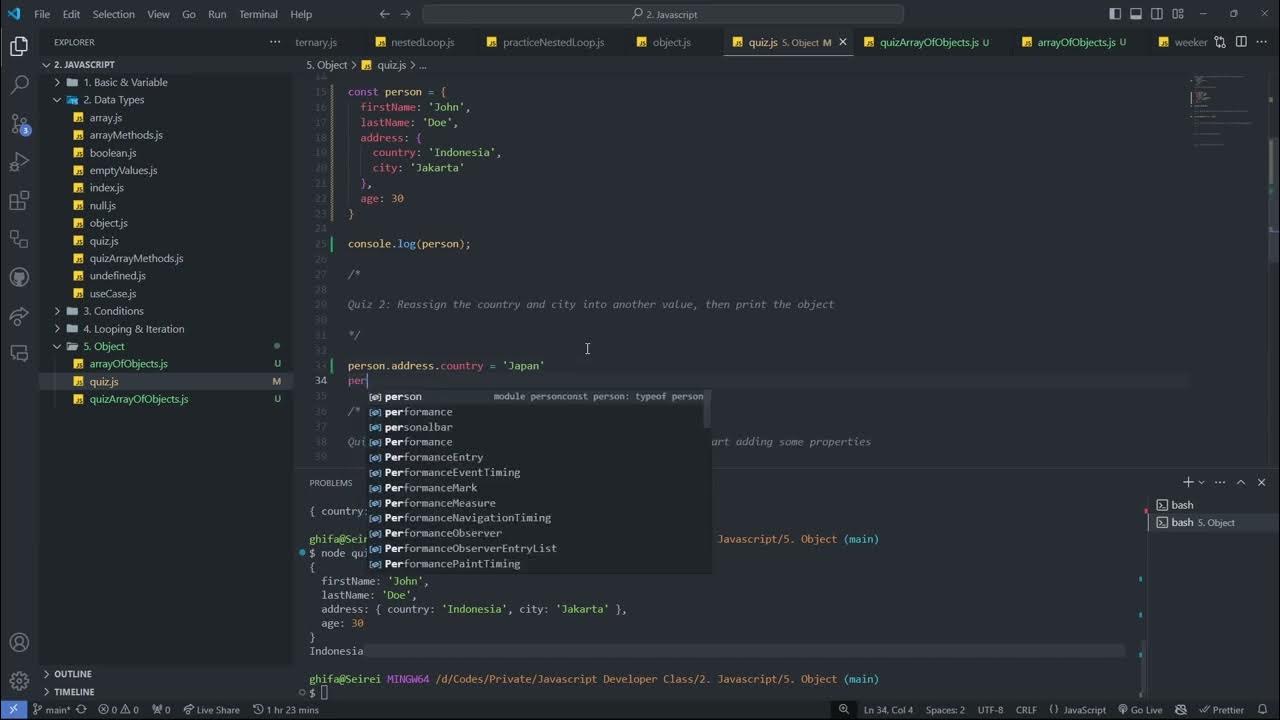Screen dimensions: 1280x720
Task: Open the Live Share view in the activity bar
Action: coord(19,315)
